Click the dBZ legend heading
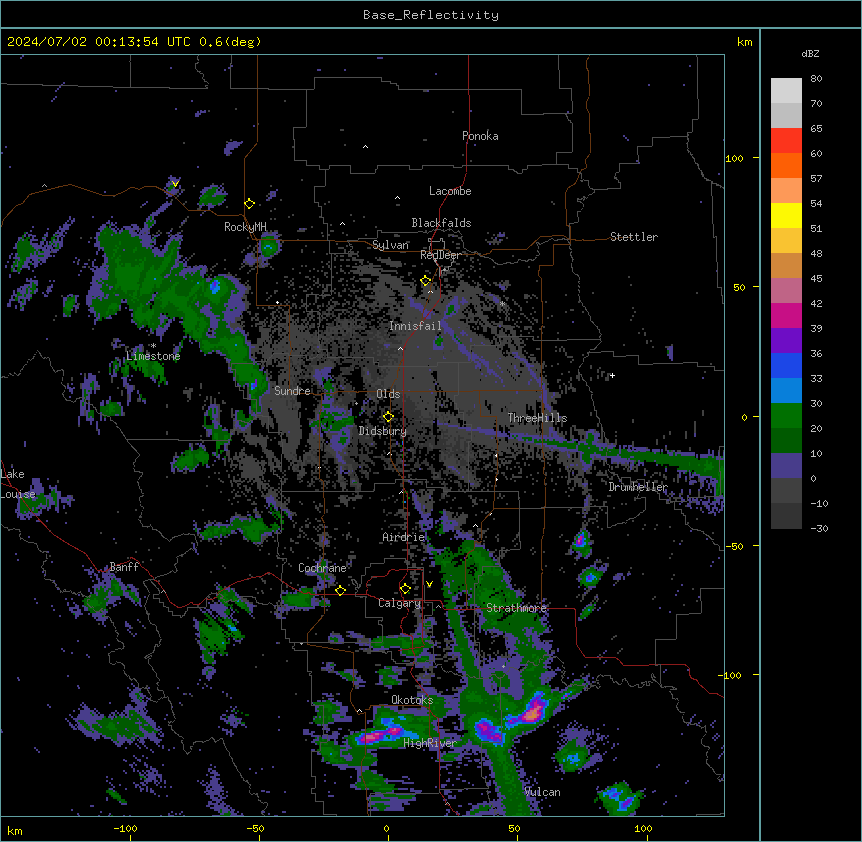The height and width of the screenshot is (842, 862). 810,54
